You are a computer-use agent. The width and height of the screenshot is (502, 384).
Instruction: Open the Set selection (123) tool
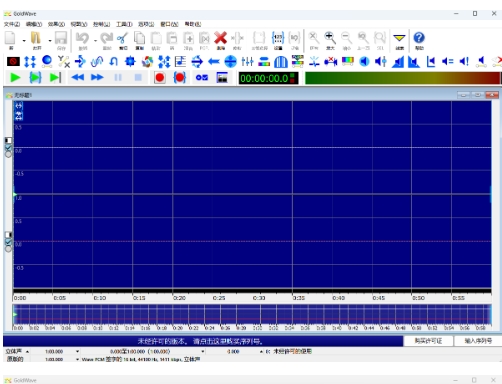[x=278, y=38]
